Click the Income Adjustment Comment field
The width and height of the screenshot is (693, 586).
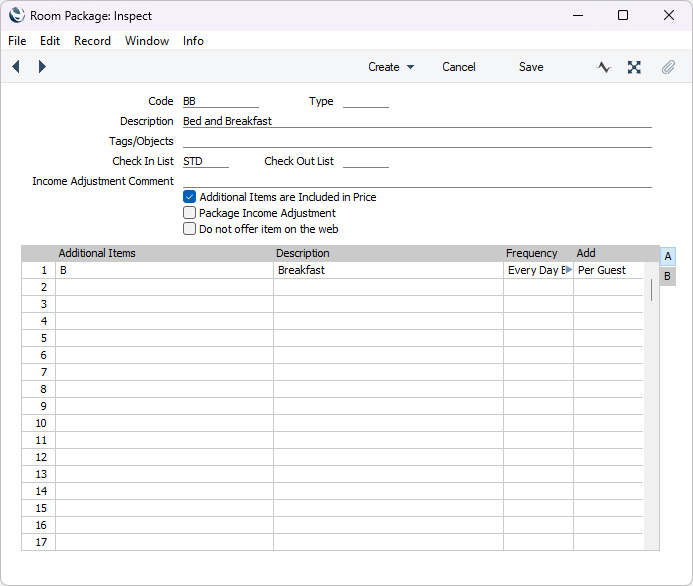[x=417, y=181]
